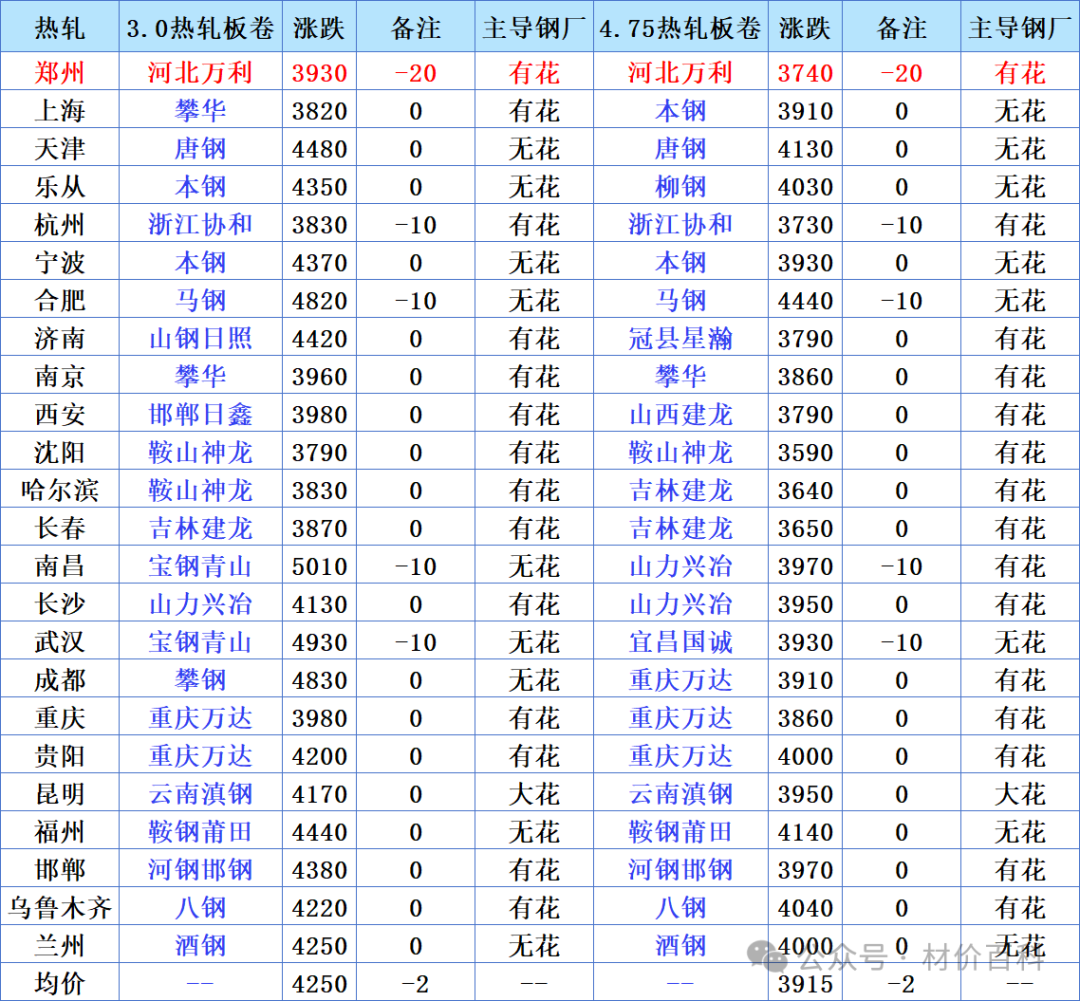This screenshot has height=1001, width=1080.
Task: Click price 4040 in the 乌鲁木齐 row
Action: pos(805,907)
